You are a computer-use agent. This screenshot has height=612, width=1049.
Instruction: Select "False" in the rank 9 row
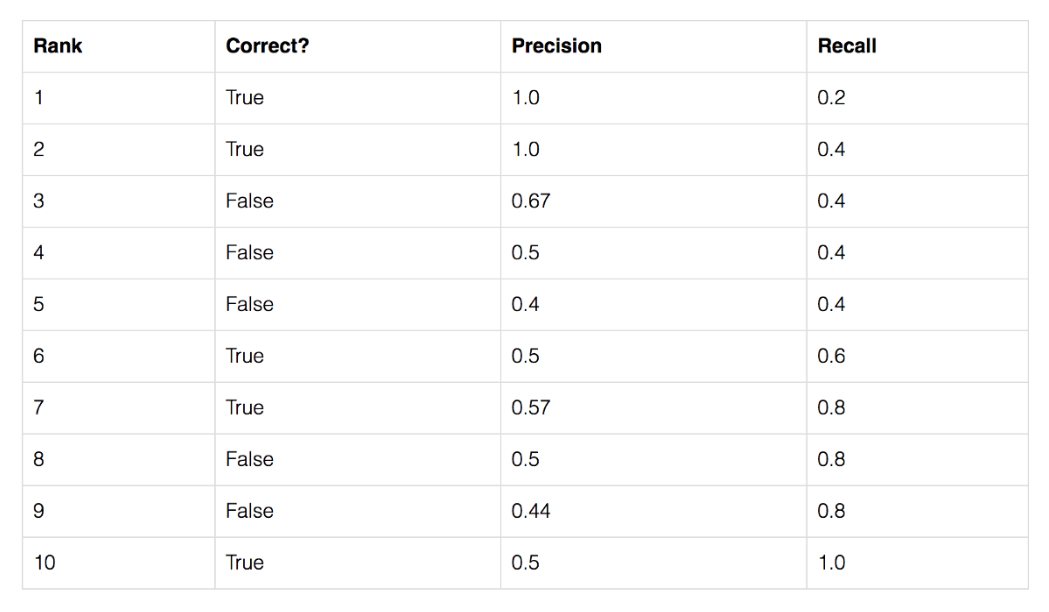coord(249,511)
